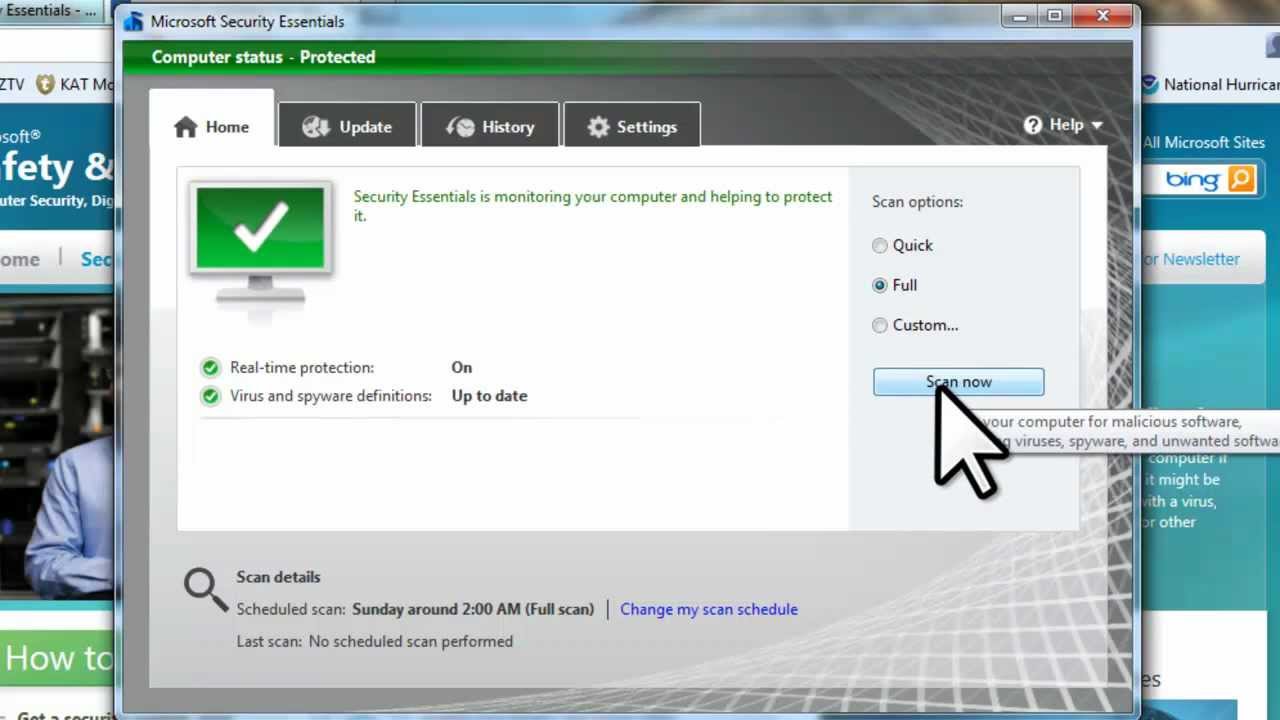
Task: Click the house icon on Home tab
Action: pyautogui.click(x=185, y=127)
